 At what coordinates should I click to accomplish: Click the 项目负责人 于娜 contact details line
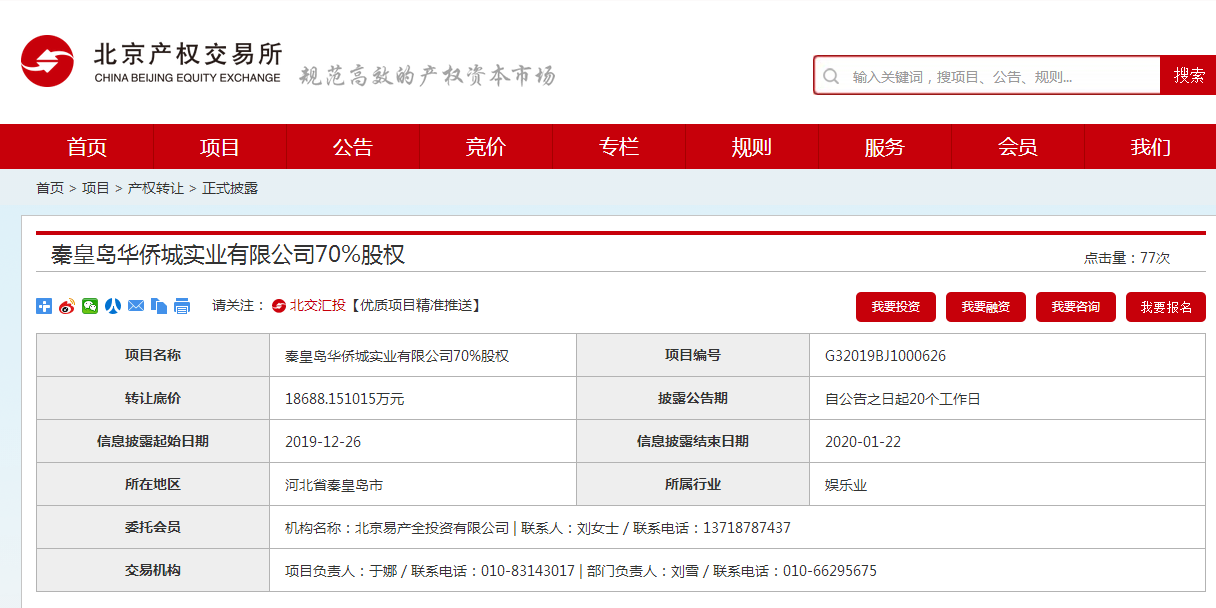point(581,571)
